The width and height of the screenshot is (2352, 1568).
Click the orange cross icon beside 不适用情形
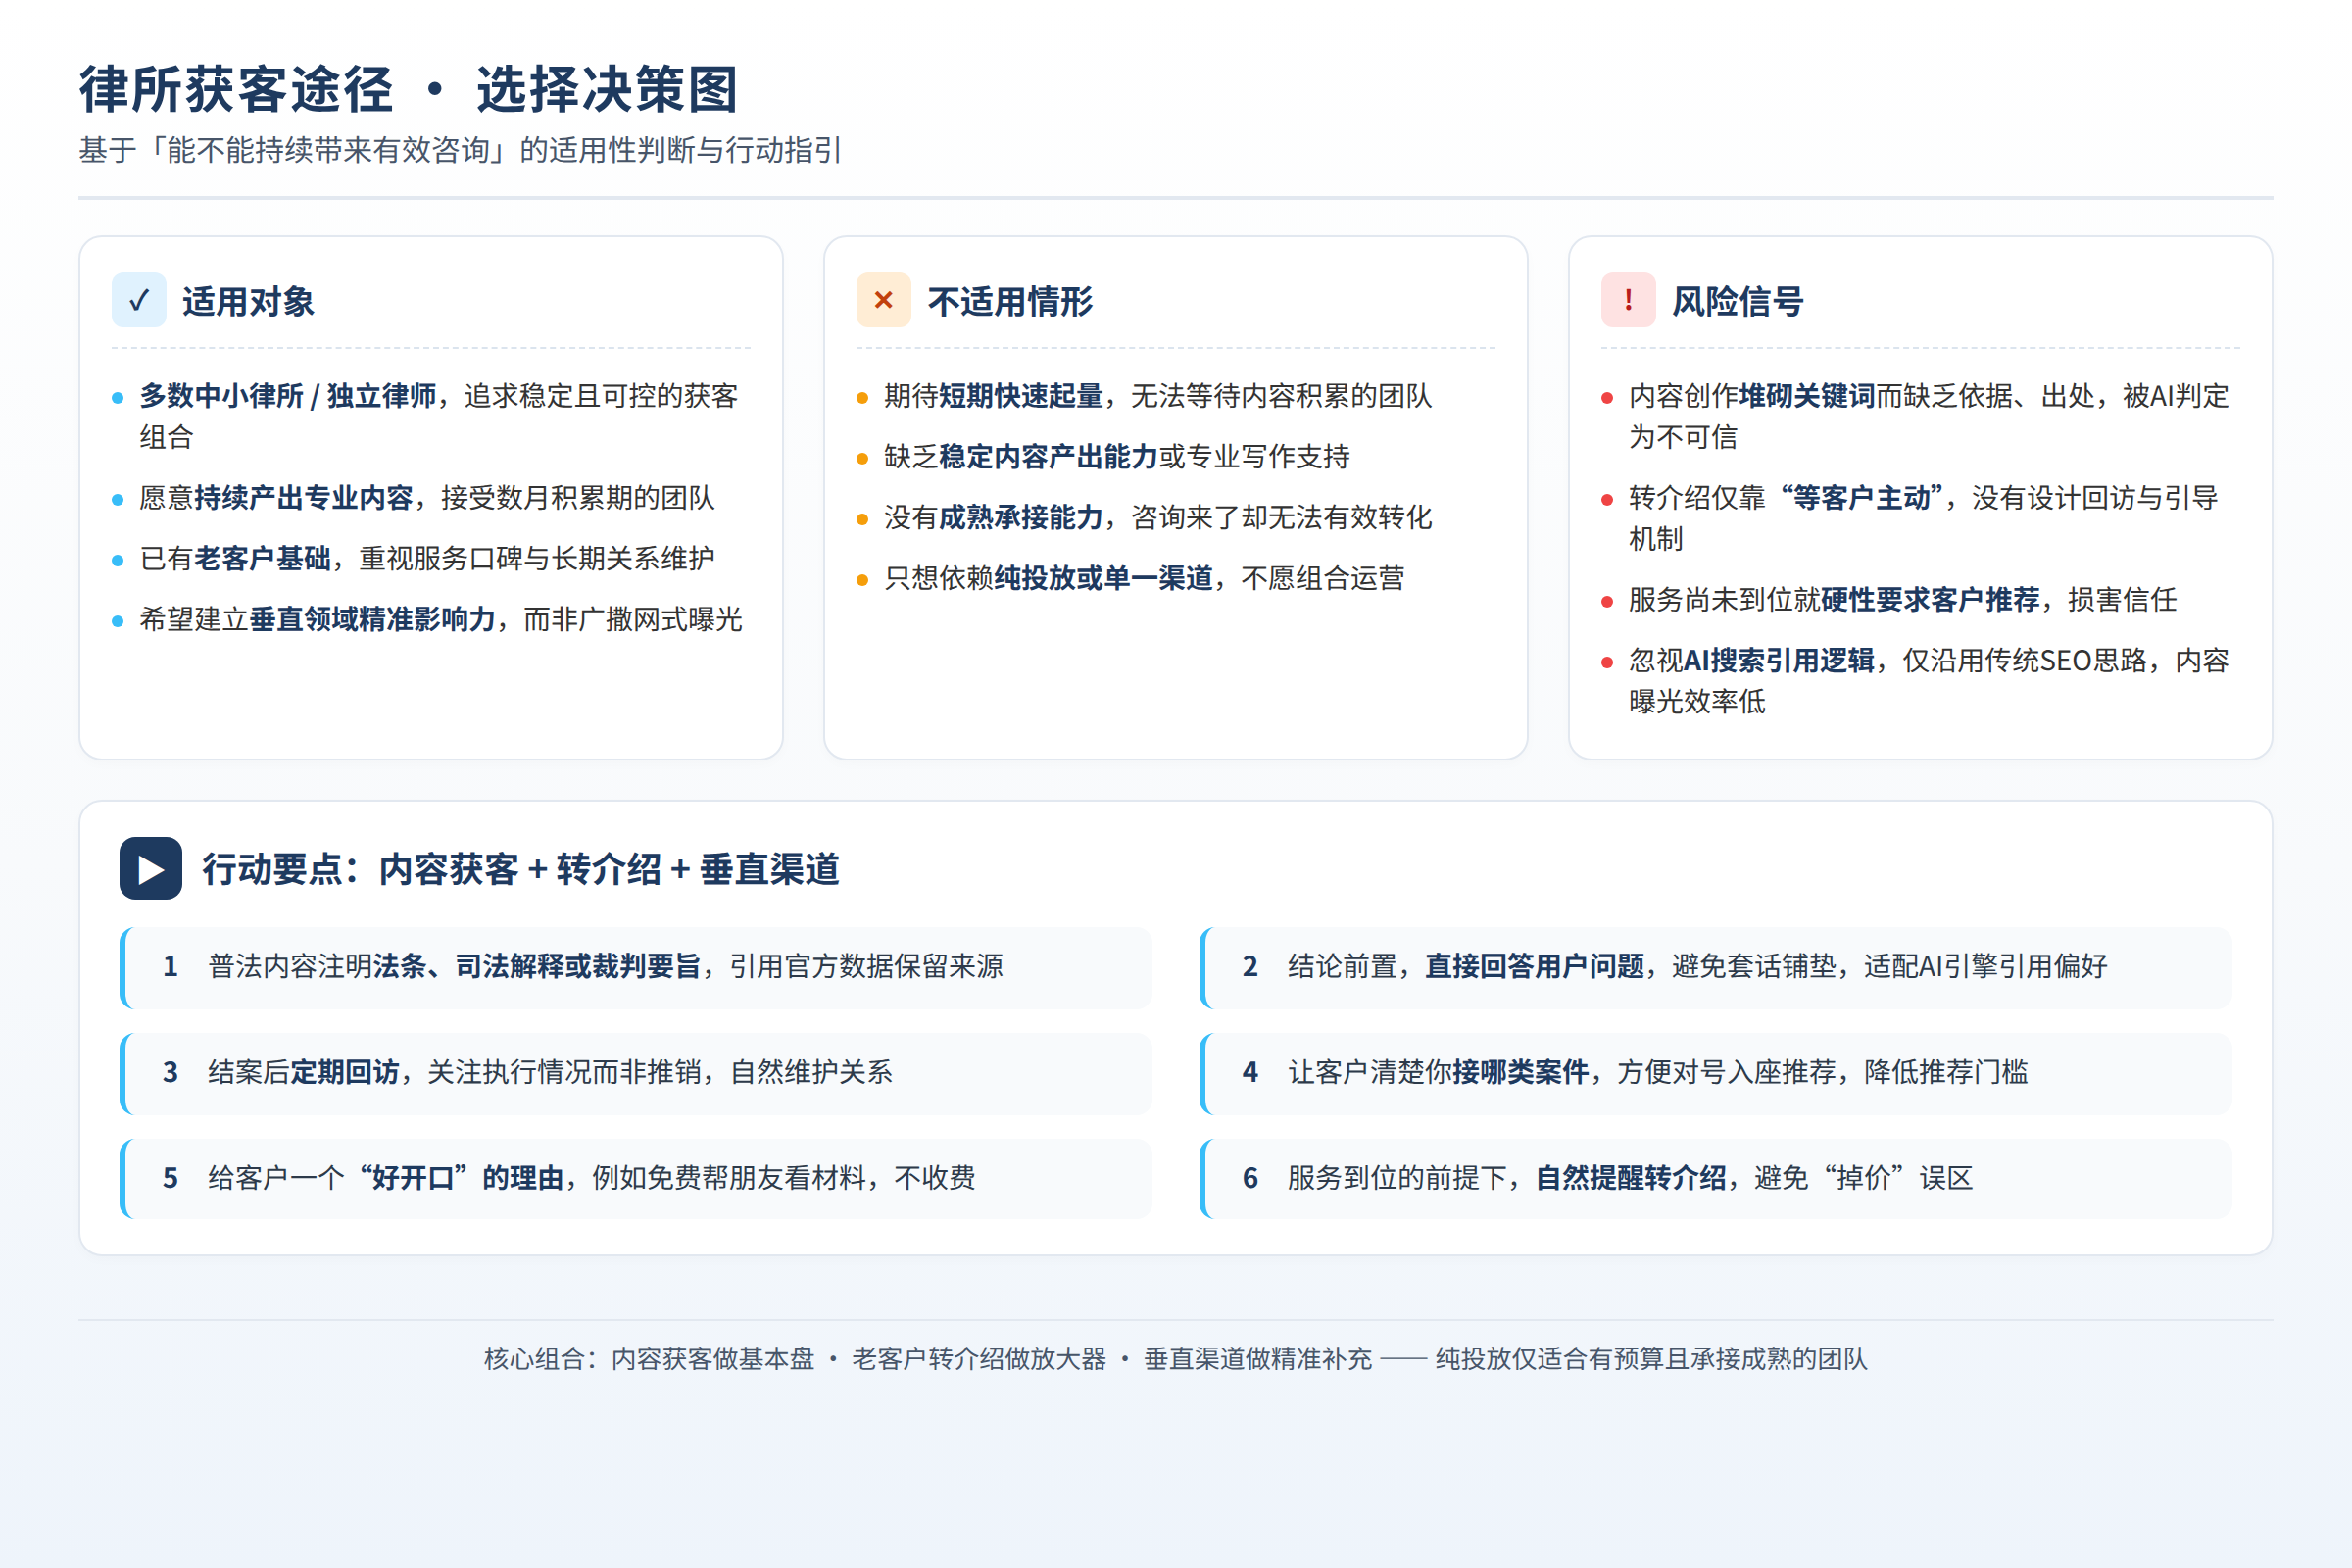coord(883,300)
